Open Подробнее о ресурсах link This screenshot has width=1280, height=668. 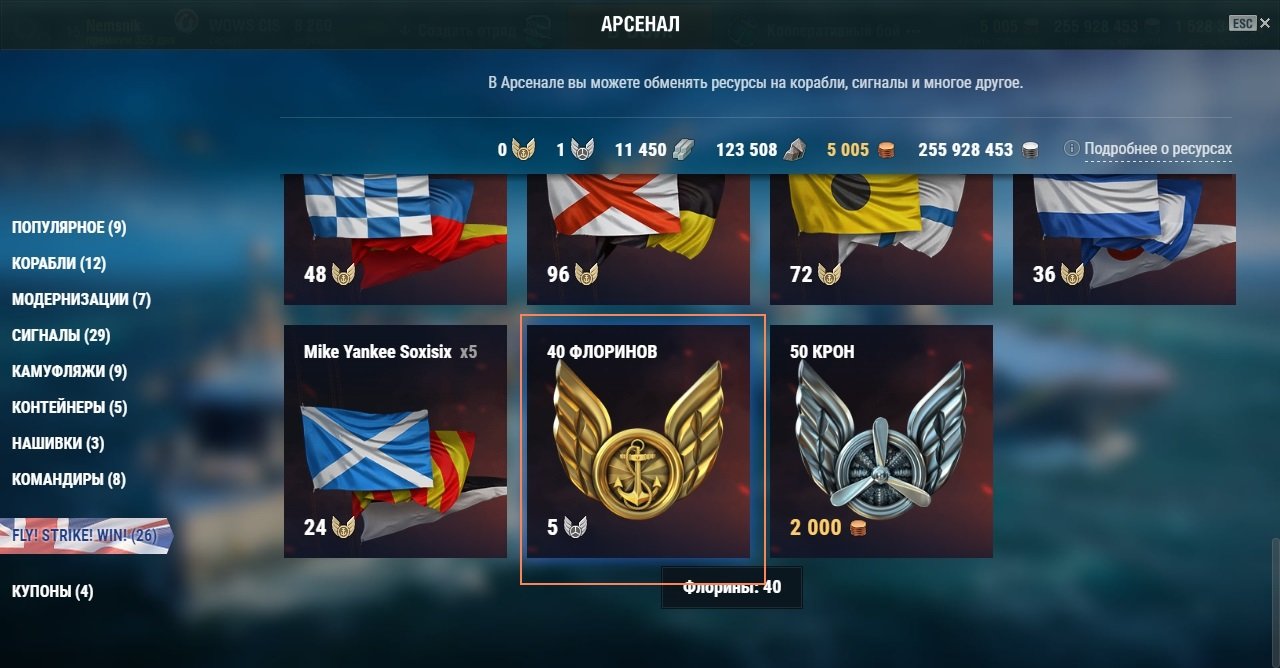coord(1158,149)
